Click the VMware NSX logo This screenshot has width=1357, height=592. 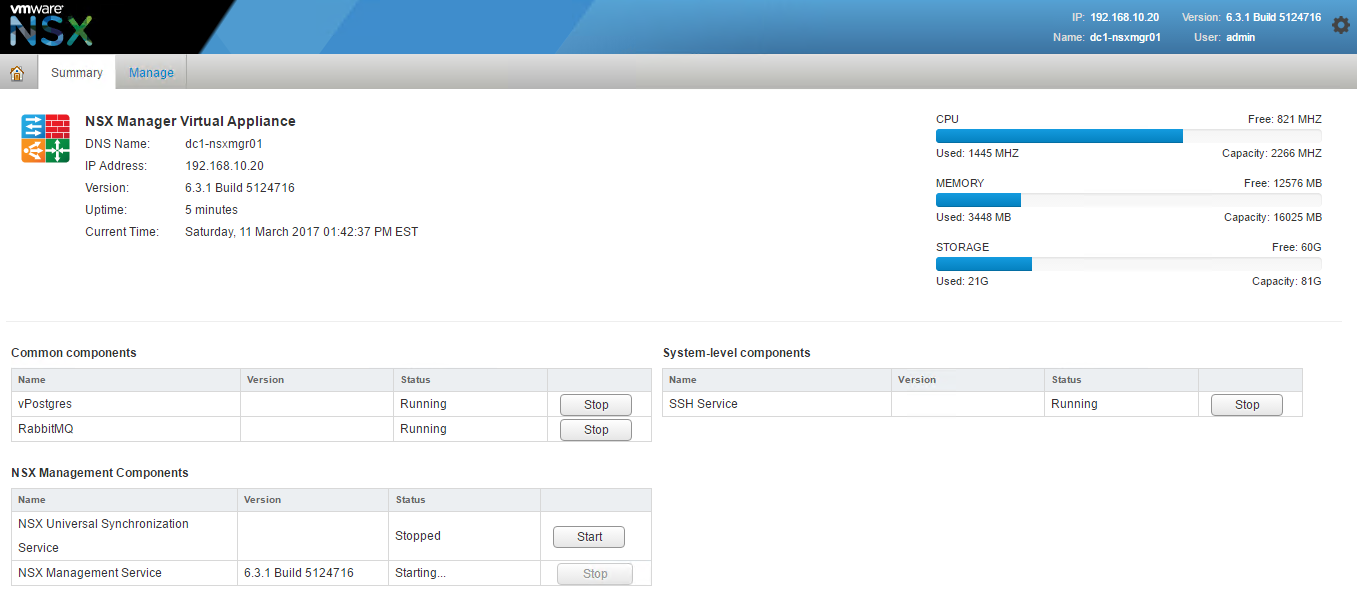tap(51, 26)
